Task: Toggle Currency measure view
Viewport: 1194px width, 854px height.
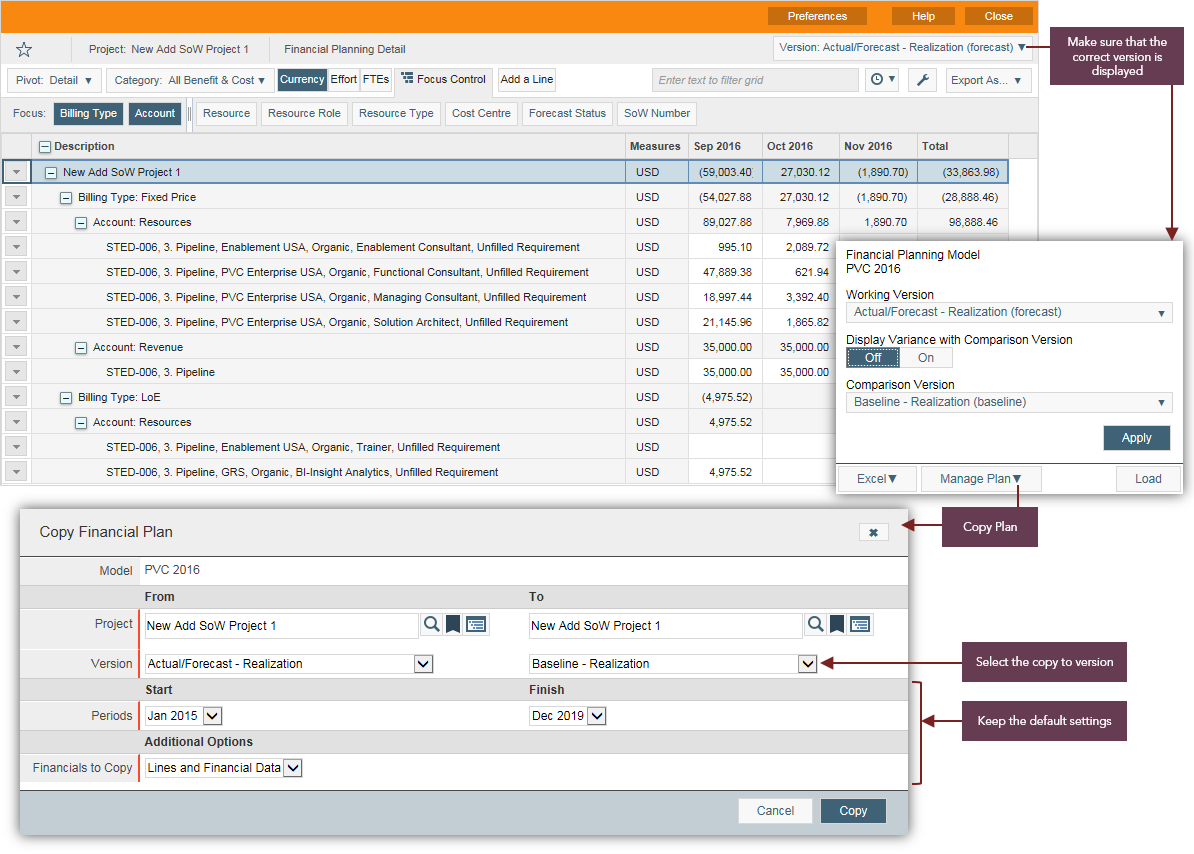Action: click(302, 79)
